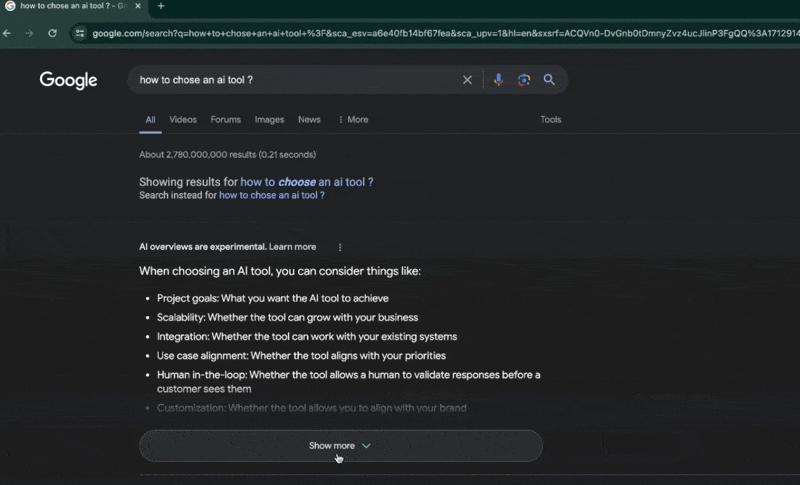This screenshot has width=800, height=485.
Task: Switch to the News tab
Action: [x=309, y=120]
